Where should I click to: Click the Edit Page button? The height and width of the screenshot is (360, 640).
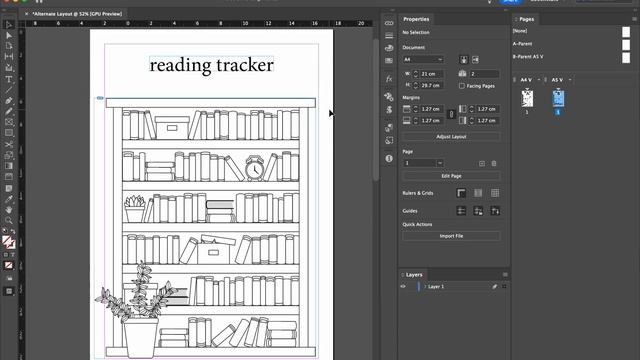coord(451,176)
